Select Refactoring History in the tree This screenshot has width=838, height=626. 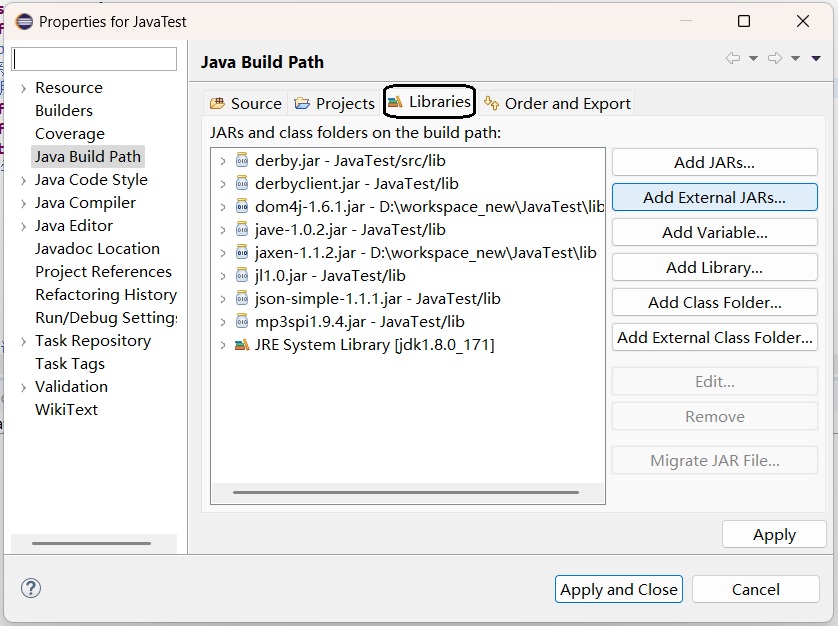[x=106, y=295]
